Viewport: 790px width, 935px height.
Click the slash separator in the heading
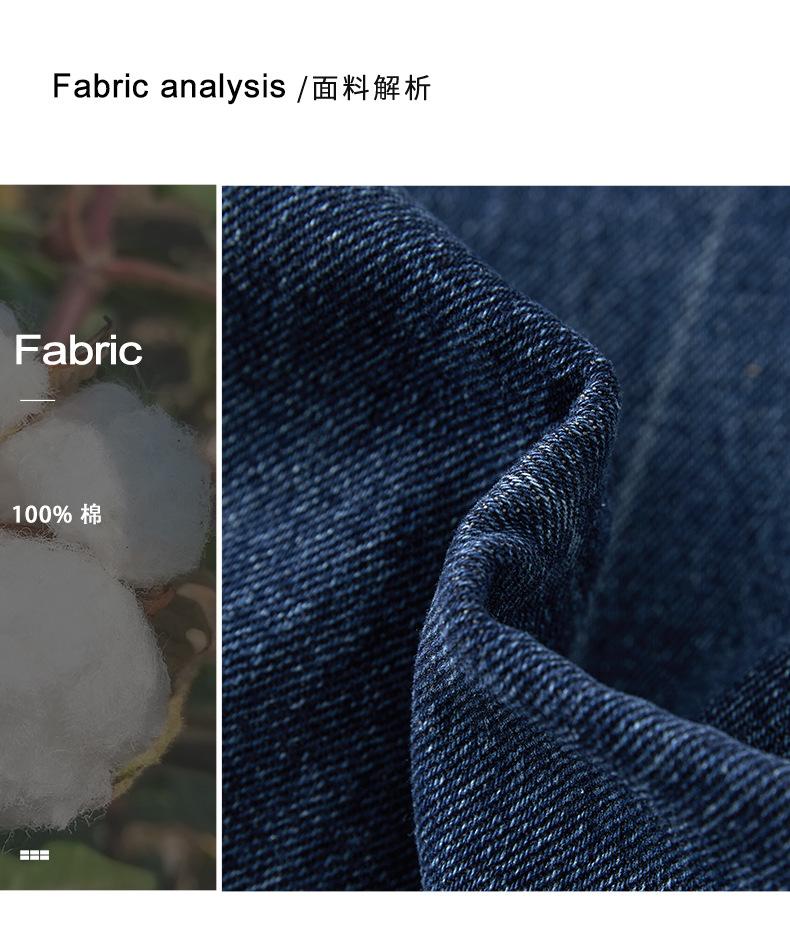click(302, 89)
